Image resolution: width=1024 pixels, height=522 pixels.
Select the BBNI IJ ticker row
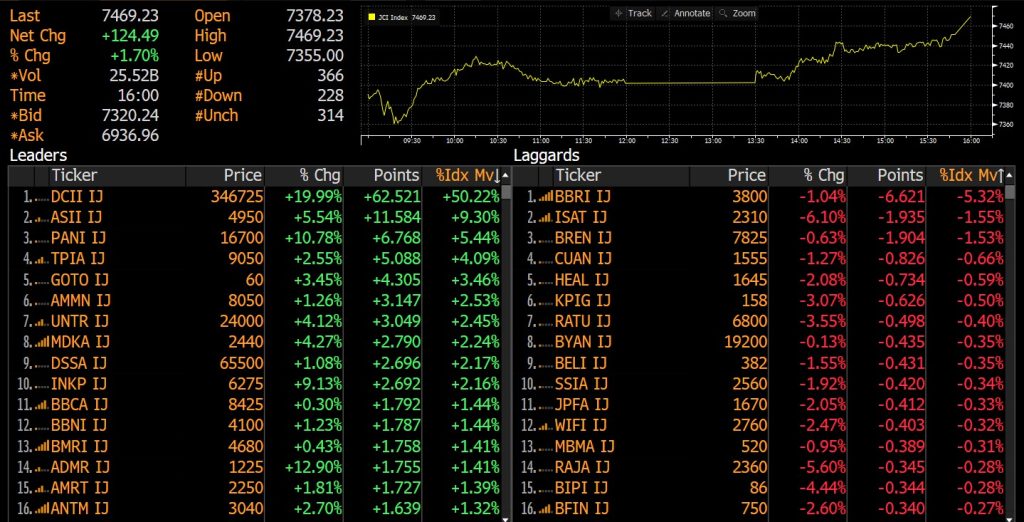click(x=254, y=426)
